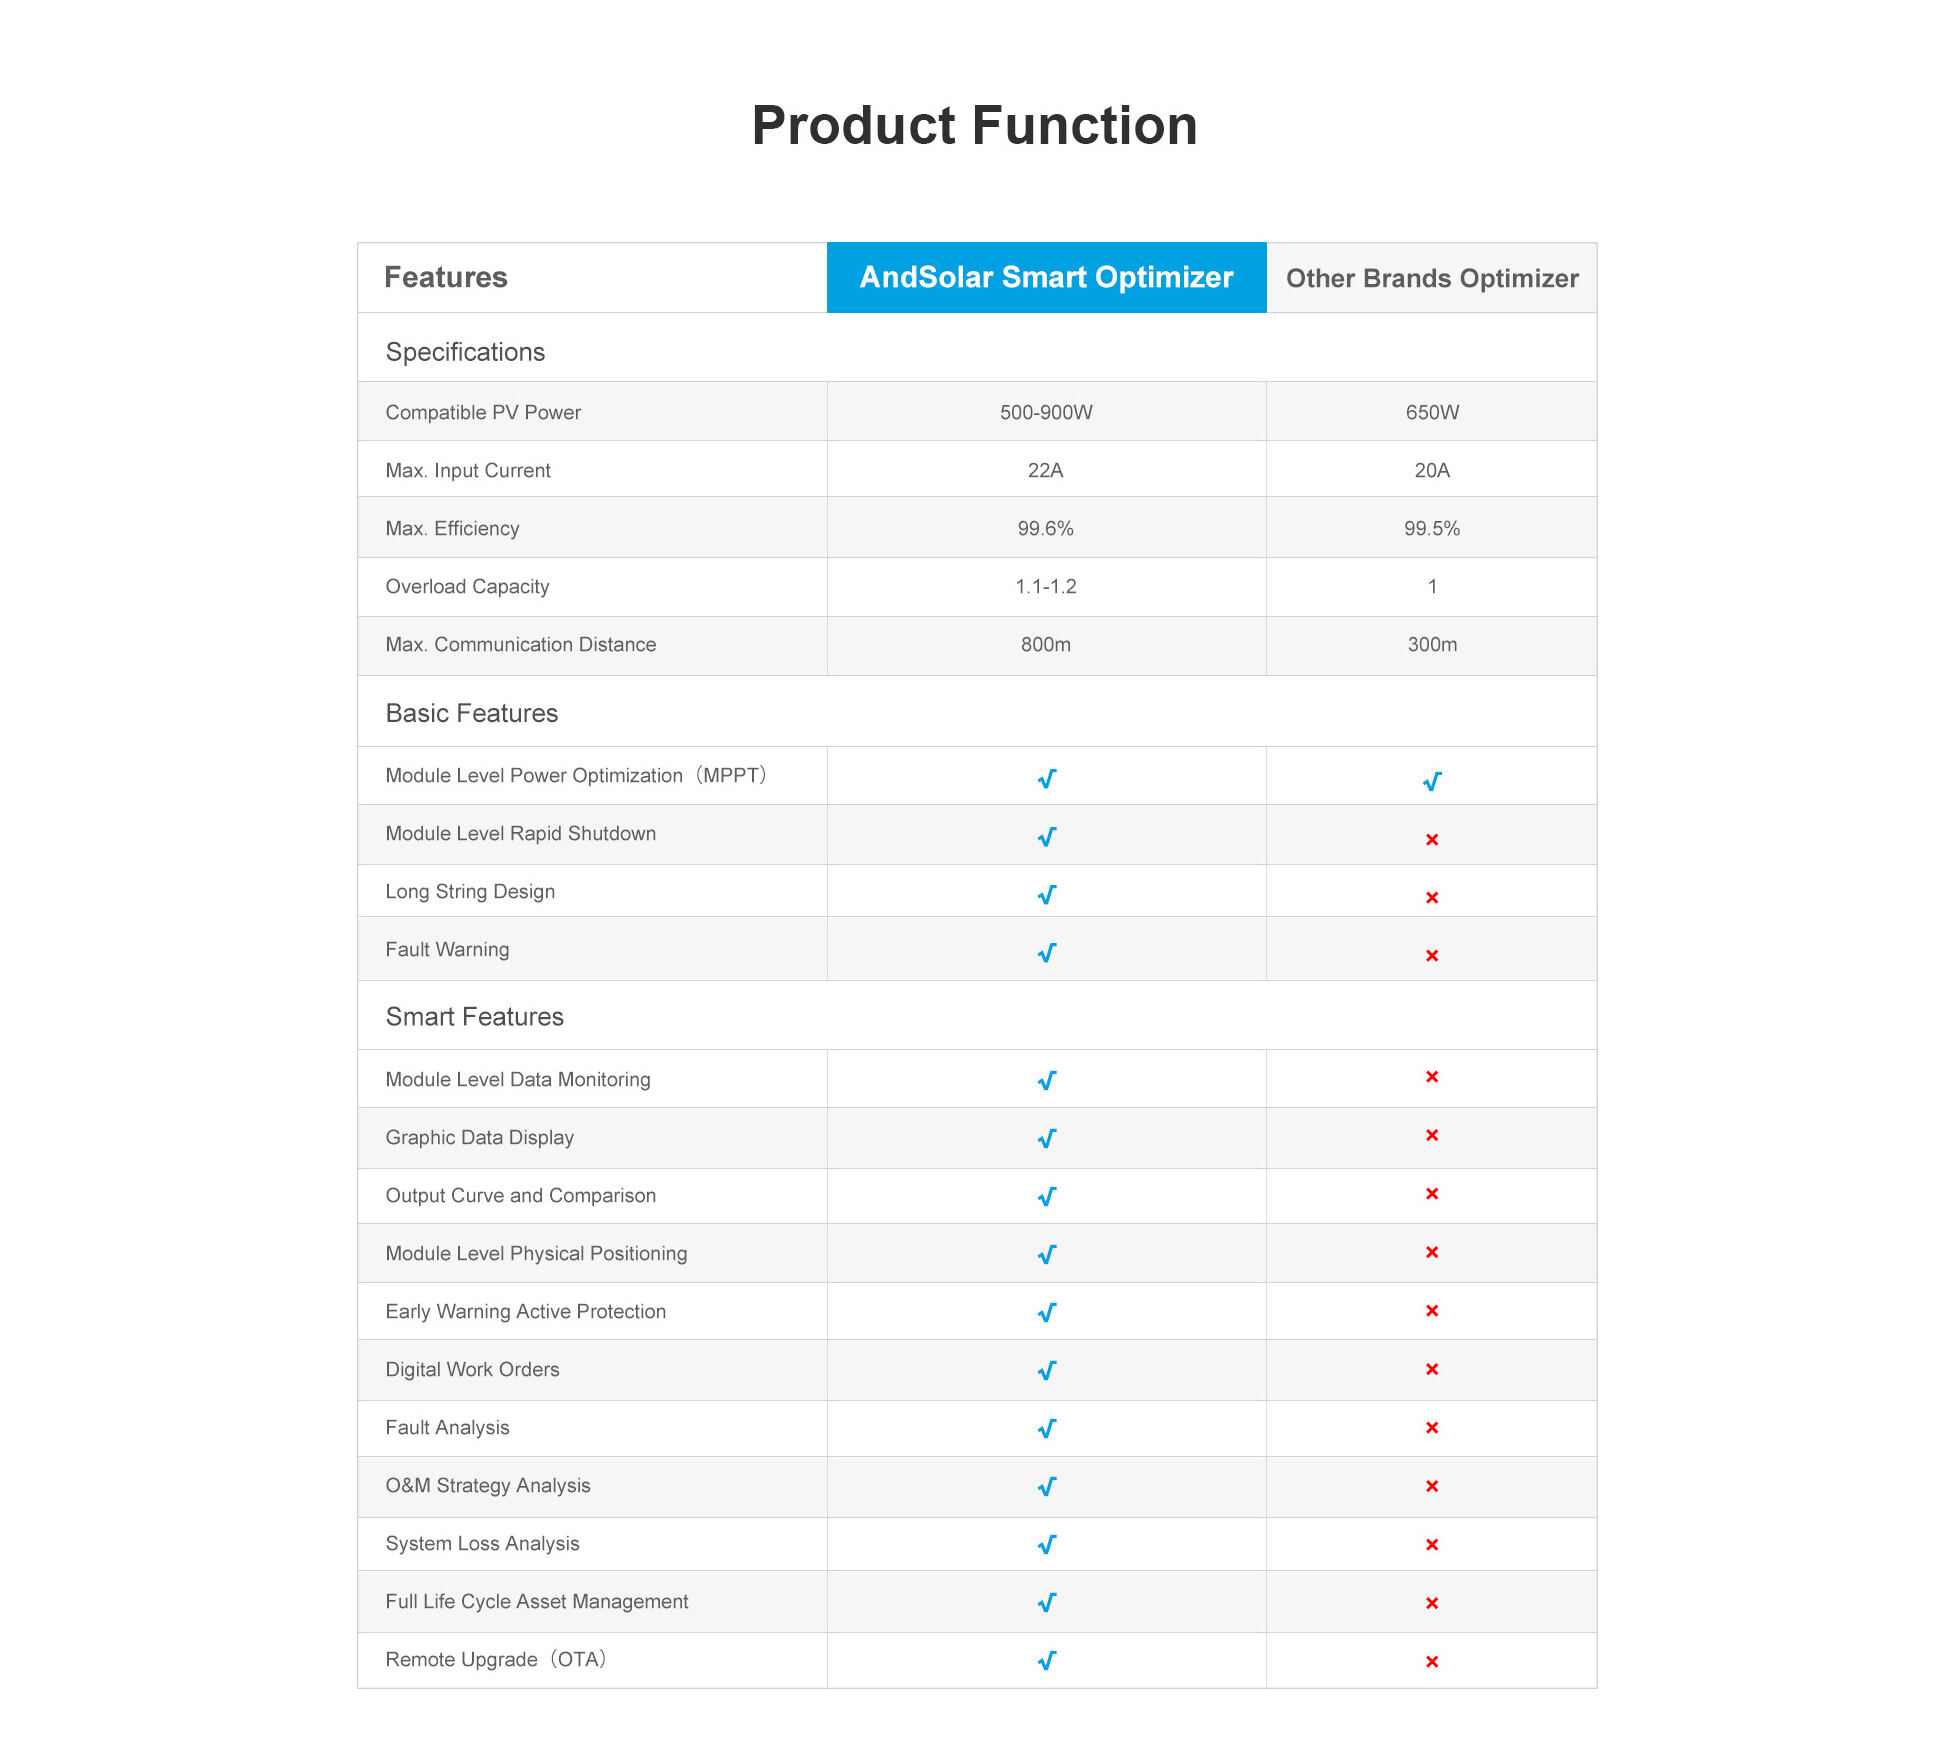Click the Smart Features section heading
Image resolution: width=1950 pixels, height=1737 pixels.
[475, 1017]
